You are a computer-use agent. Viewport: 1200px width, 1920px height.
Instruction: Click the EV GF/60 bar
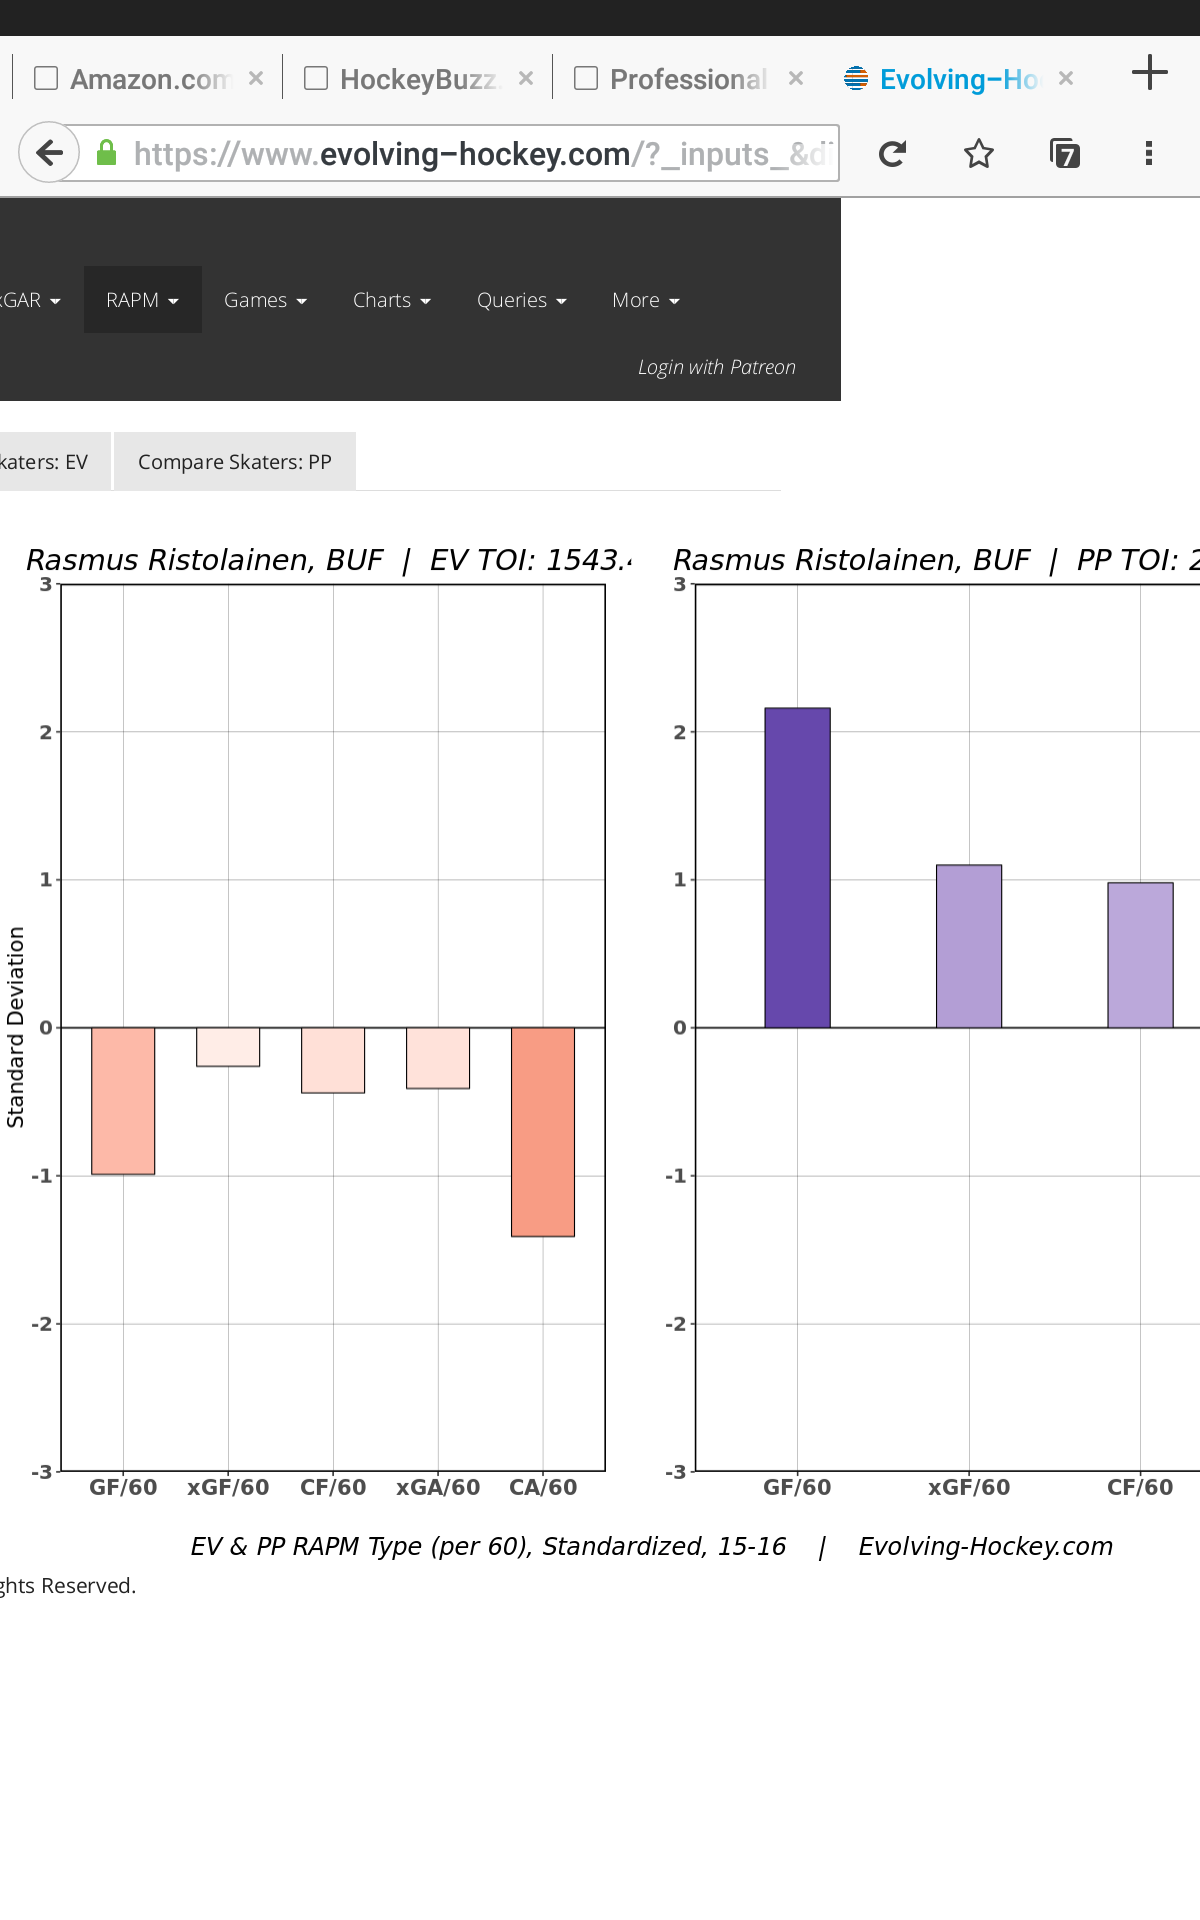pyautogui.click(x=123, y=1101)
